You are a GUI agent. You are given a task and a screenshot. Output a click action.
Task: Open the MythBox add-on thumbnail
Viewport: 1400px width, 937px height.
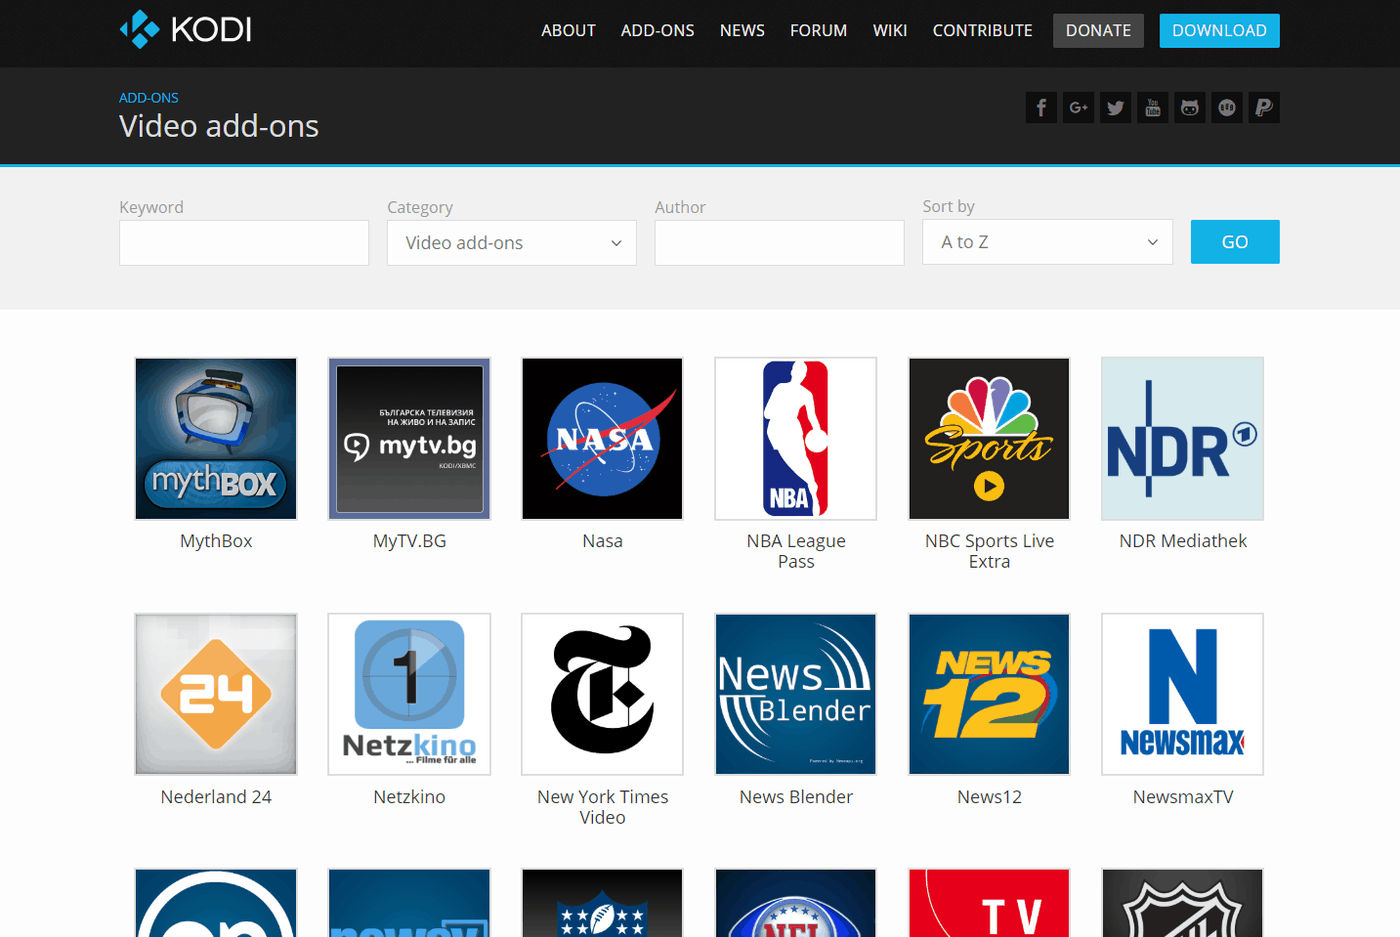pos(216,439)
